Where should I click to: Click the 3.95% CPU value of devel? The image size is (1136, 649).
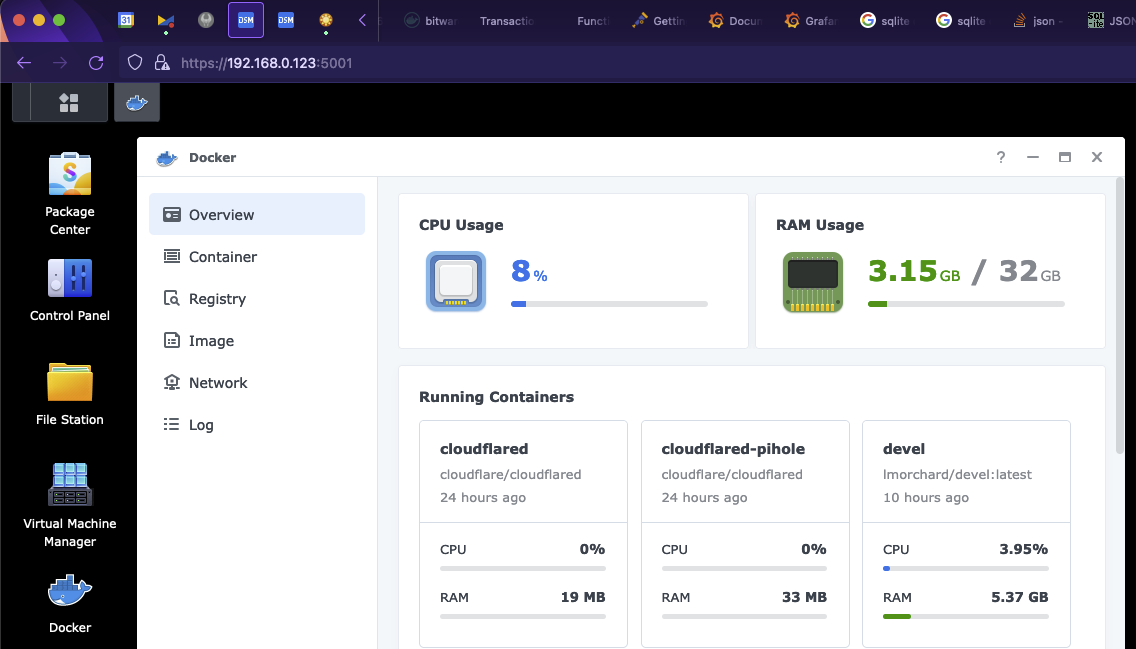pos(1024,549)
